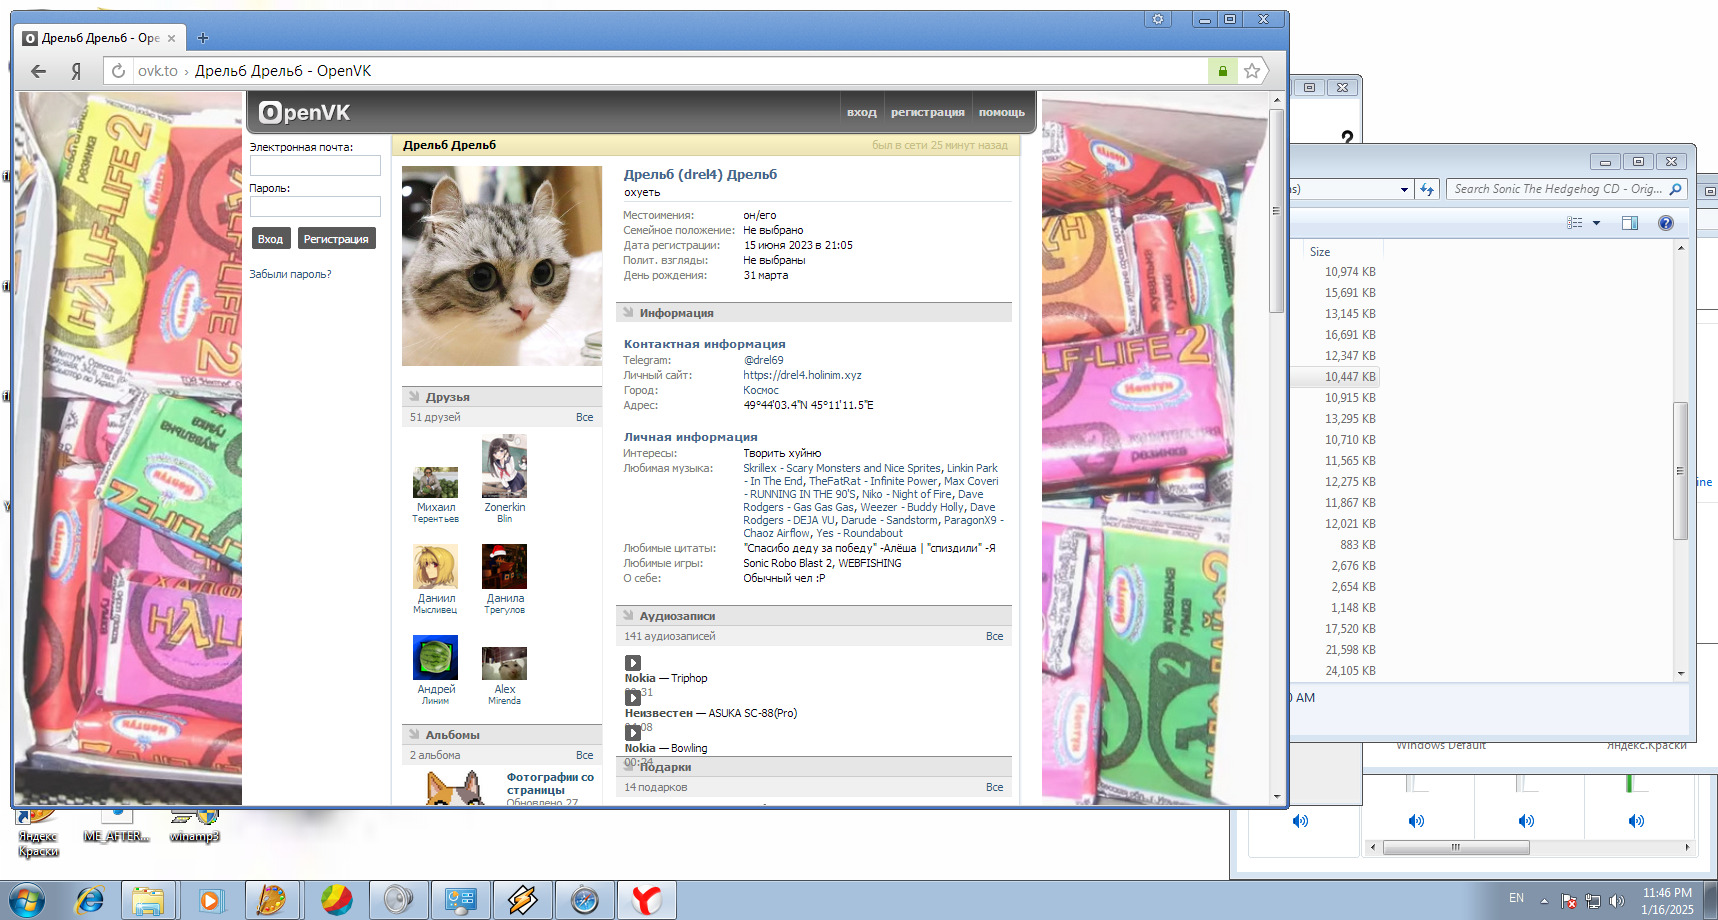Image resolution: width=1718 pixels, height=920 pixels.
Task: Play the Nokia — Bowling track
Action: [x=633, y=733]
